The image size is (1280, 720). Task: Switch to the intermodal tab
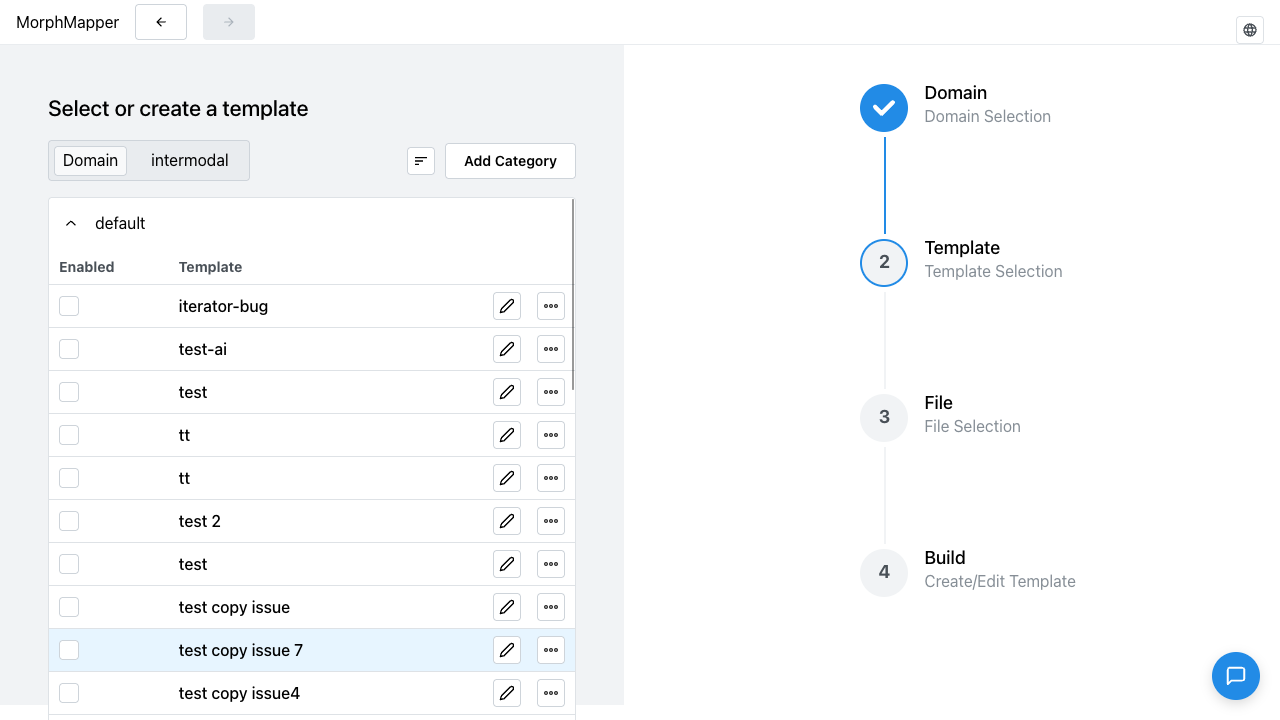pyautogui.click(x=190, y=160)
